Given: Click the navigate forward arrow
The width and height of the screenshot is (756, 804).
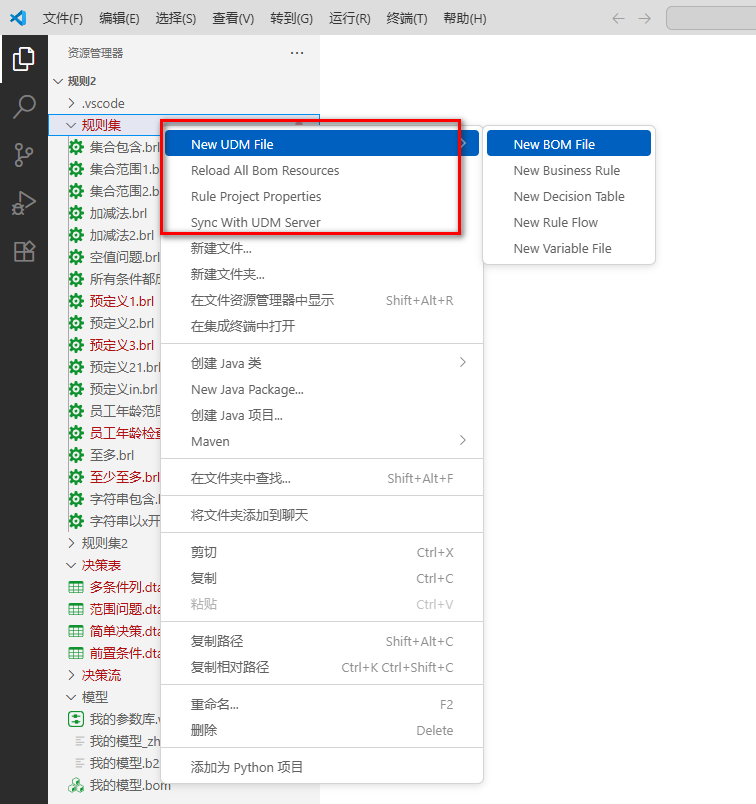Looking at the screenshot, I should click(x=645, y=19).
